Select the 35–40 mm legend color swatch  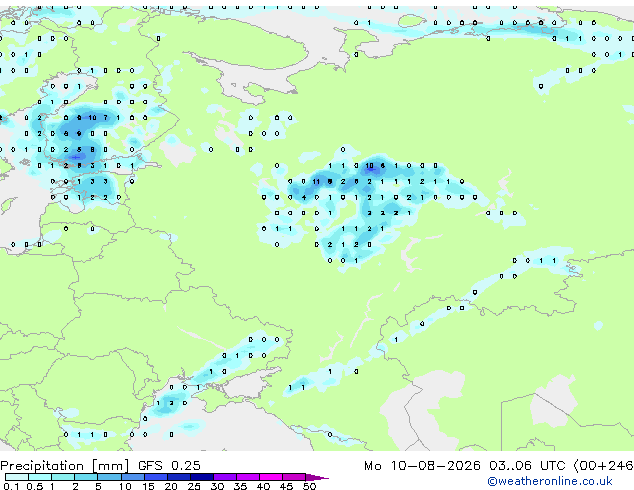pos(248,477)
